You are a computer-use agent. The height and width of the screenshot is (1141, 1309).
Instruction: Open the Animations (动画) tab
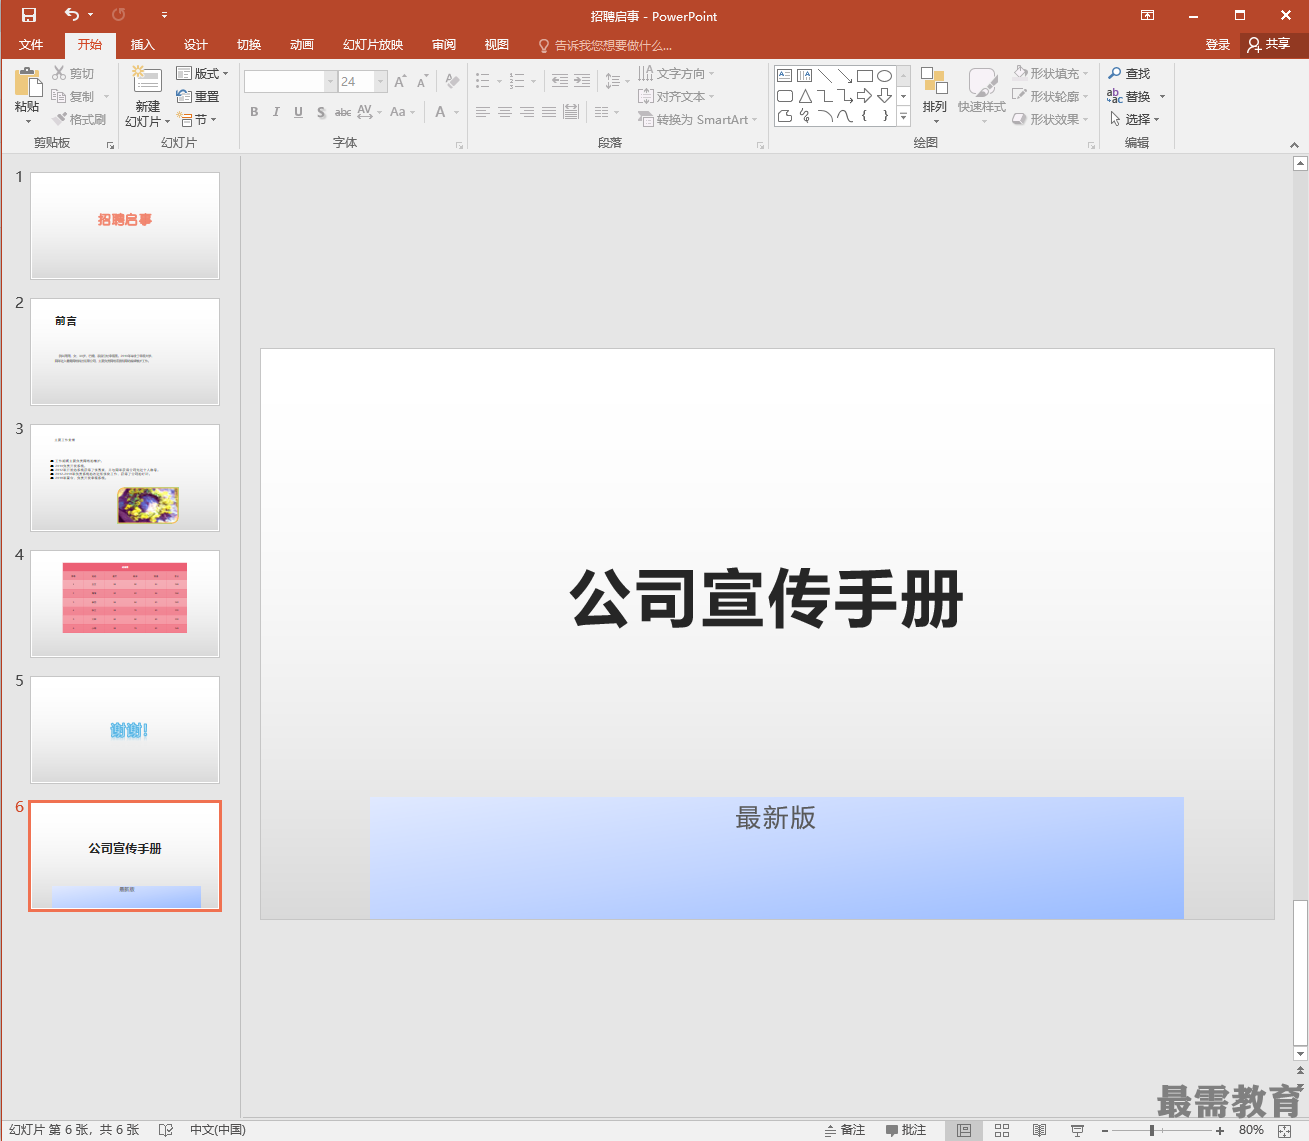pyautogui.click(x=302, y=45)
